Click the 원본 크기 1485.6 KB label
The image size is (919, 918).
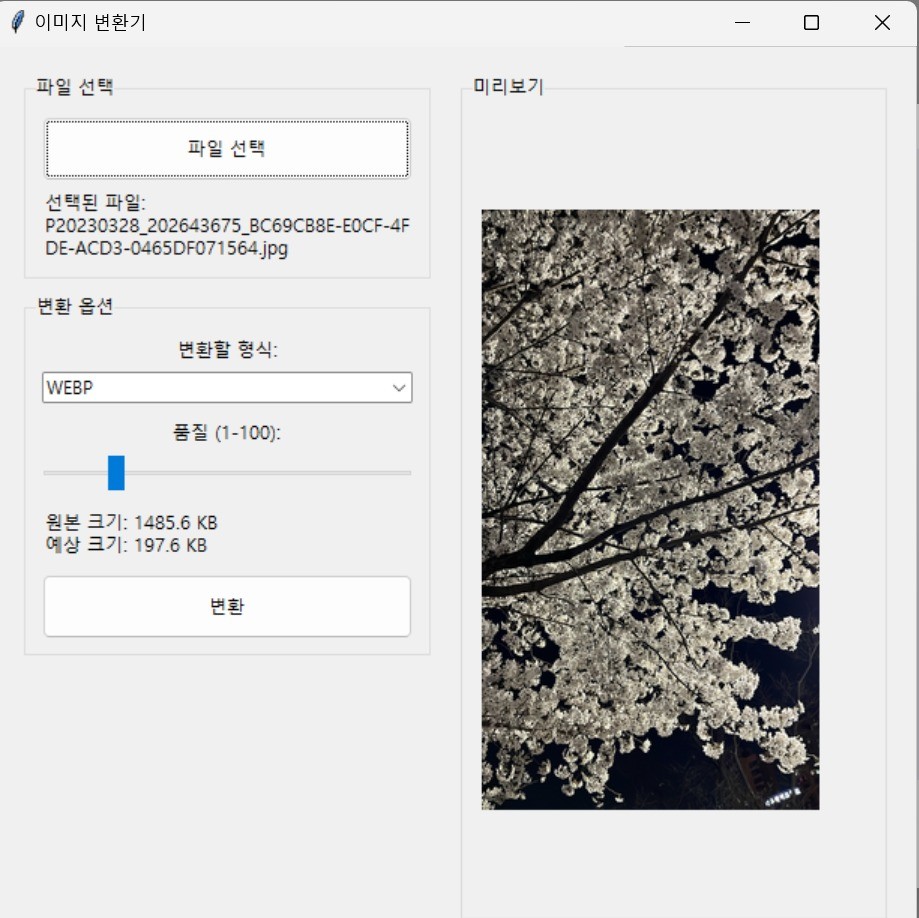[131, 522]
